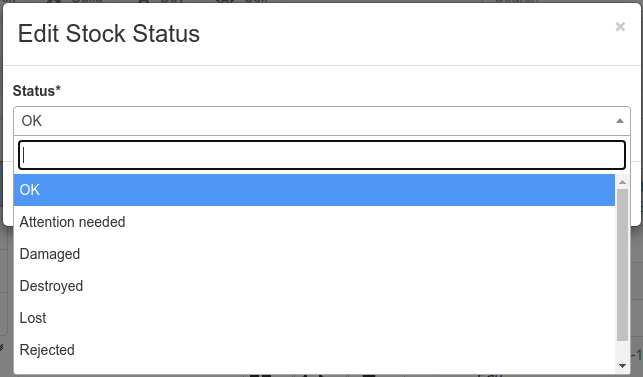Click the status list scrollbar down arrow

622,366
